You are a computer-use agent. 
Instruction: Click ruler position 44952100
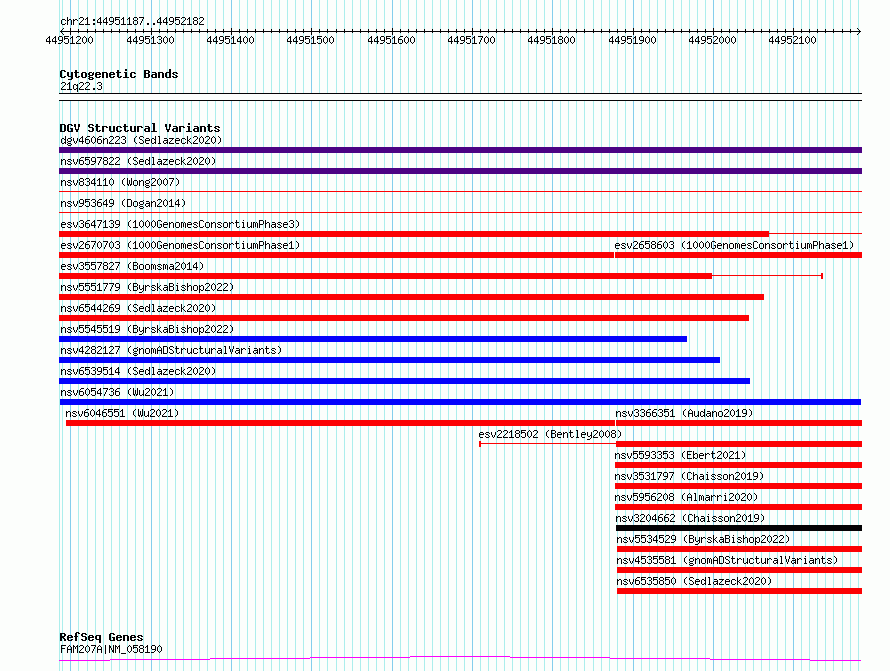click(x=792, y=40)
